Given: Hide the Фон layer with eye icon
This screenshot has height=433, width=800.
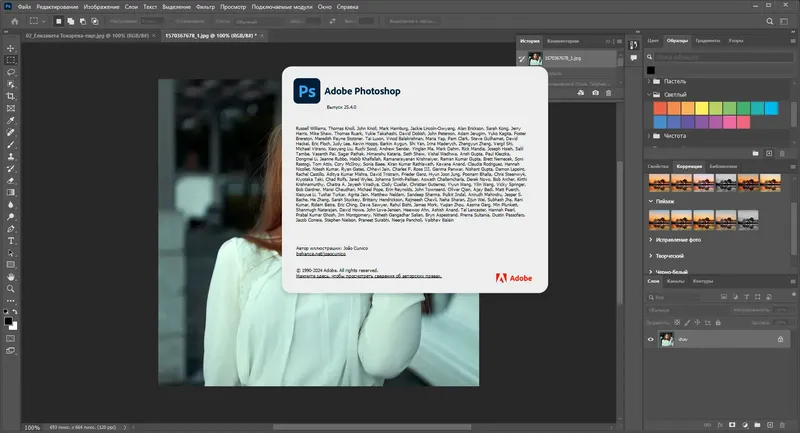Looking at the screenshot, I should pos(651,339).
